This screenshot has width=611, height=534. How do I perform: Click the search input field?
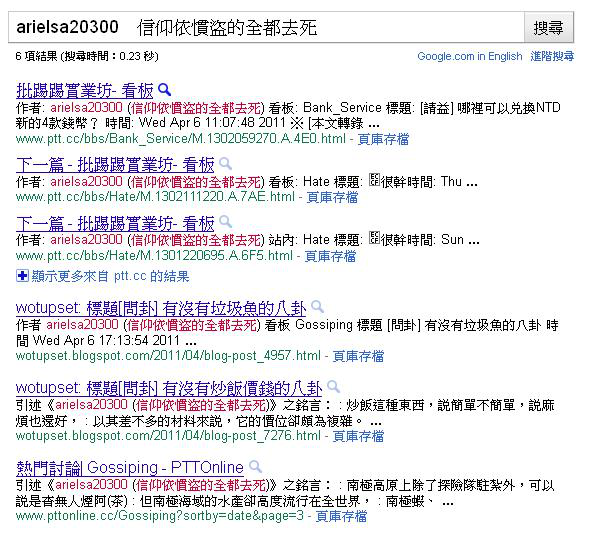pos(266,27)
